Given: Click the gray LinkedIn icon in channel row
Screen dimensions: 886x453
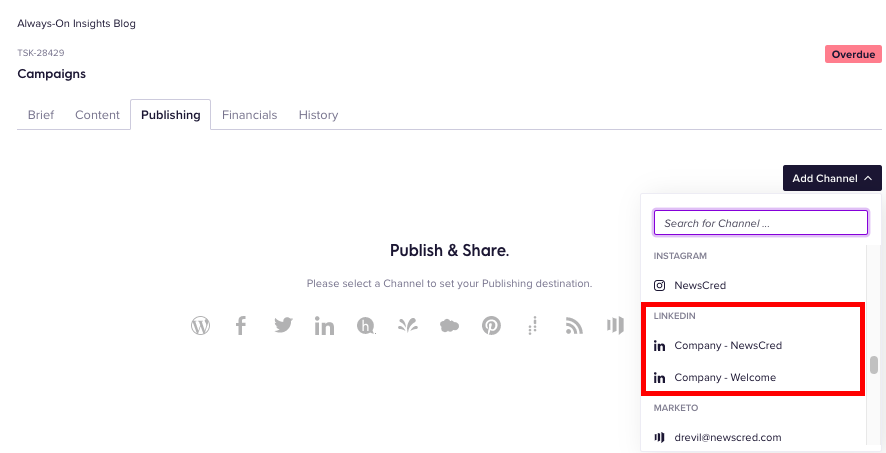Looking at the screenshot, I should [x=324, y=326].
